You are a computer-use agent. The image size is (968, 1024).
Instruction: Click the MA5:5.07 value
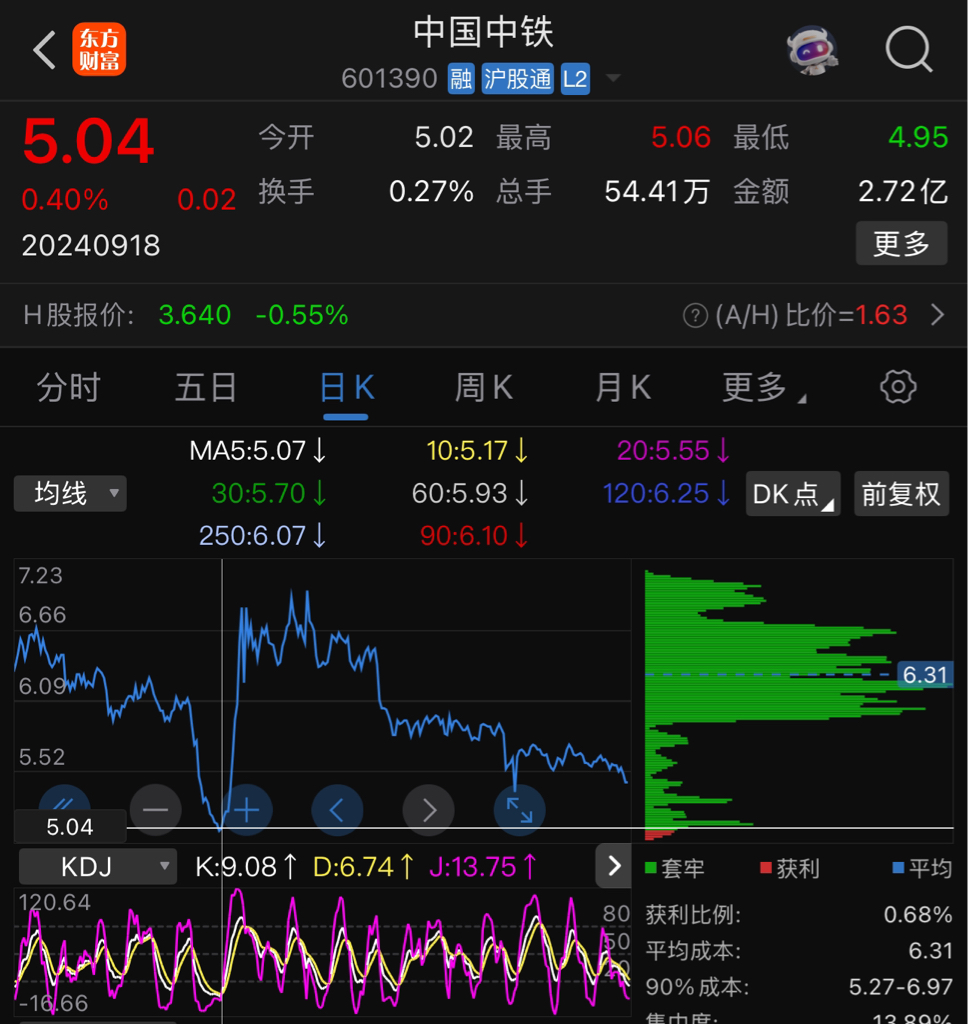point(257,451)
